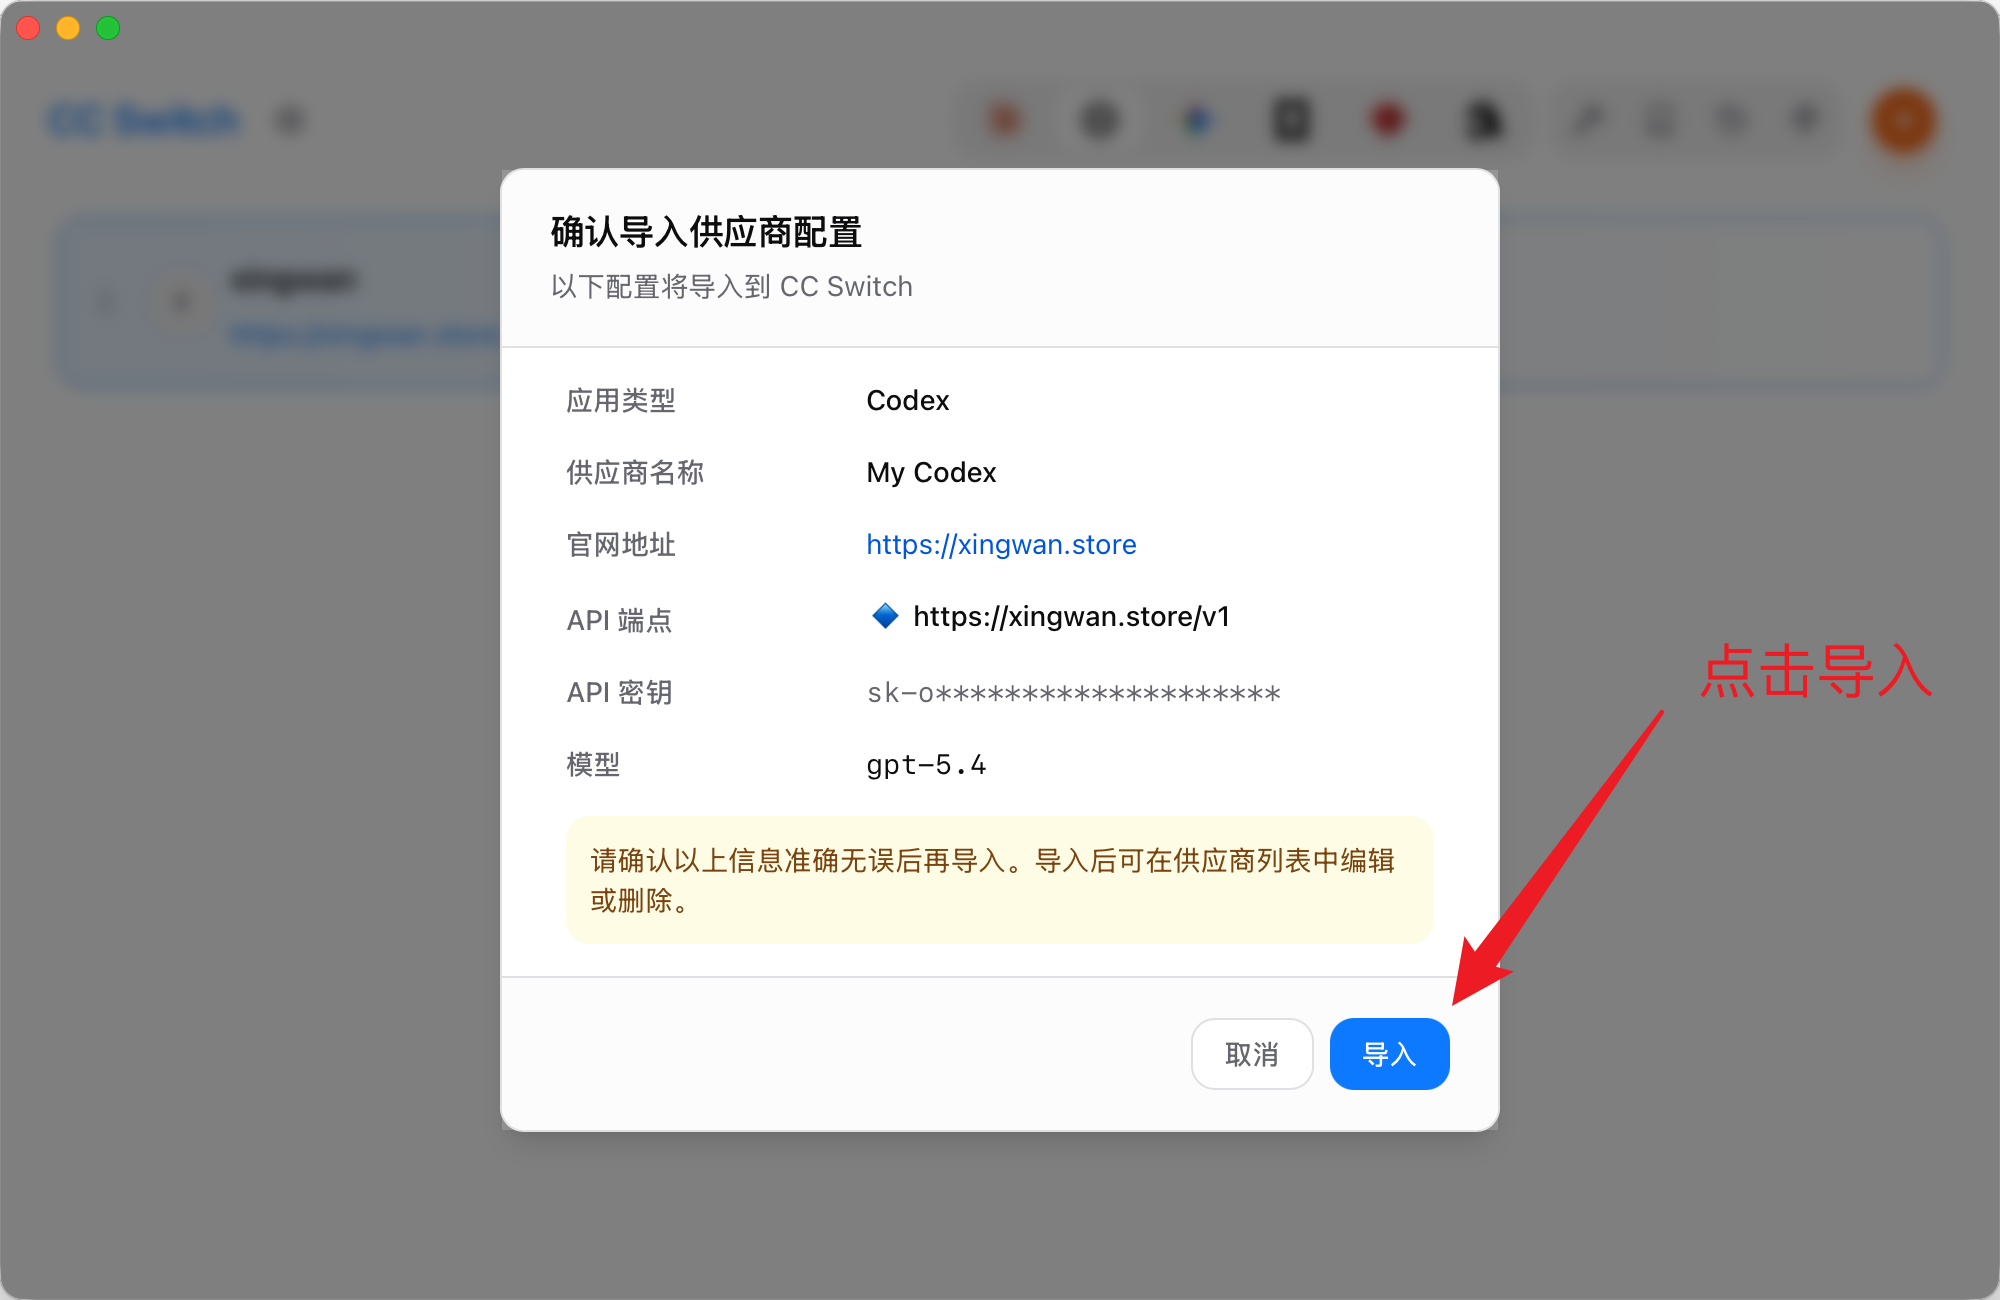The height and width of the screenshot is (1300, 2000).
Task: Click the model value gpt-5.4
Action: [x=926, y=765]
